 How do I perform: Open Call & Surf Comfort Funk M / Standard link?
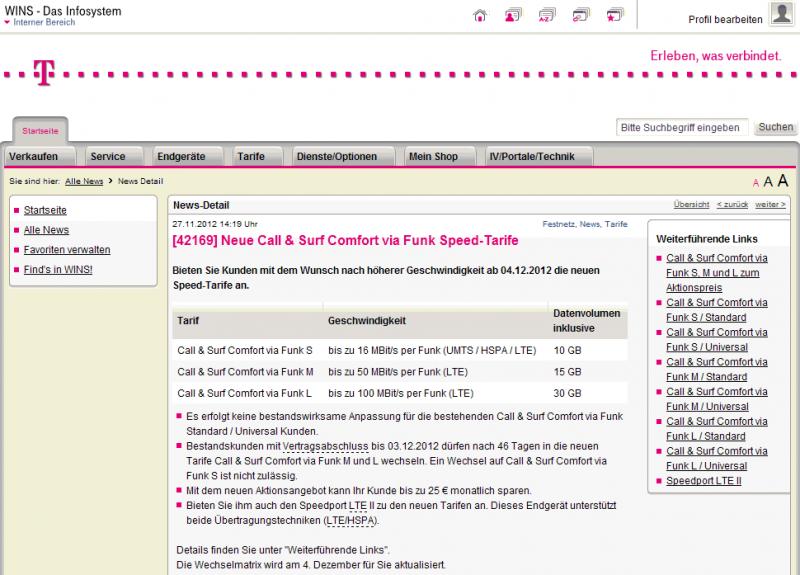pos(716,369)
